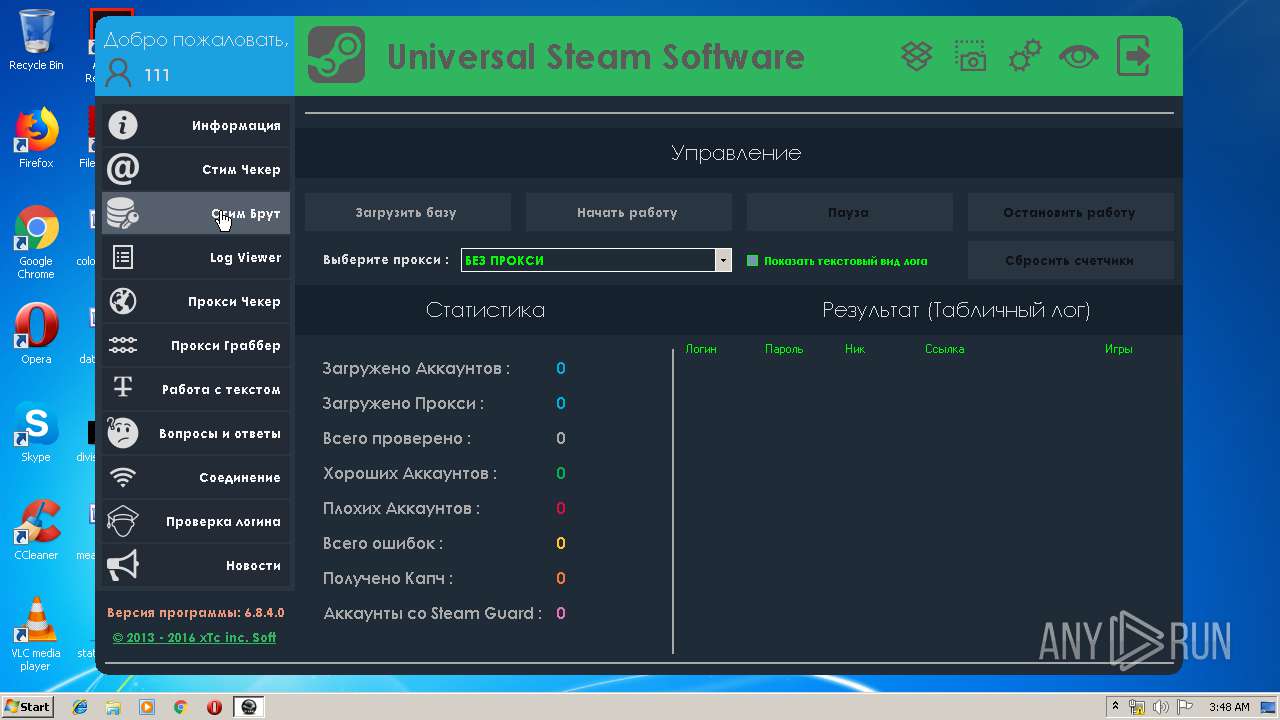Click the Игры column header
The image size is (1280, 720).
(x=1118, y=349)
